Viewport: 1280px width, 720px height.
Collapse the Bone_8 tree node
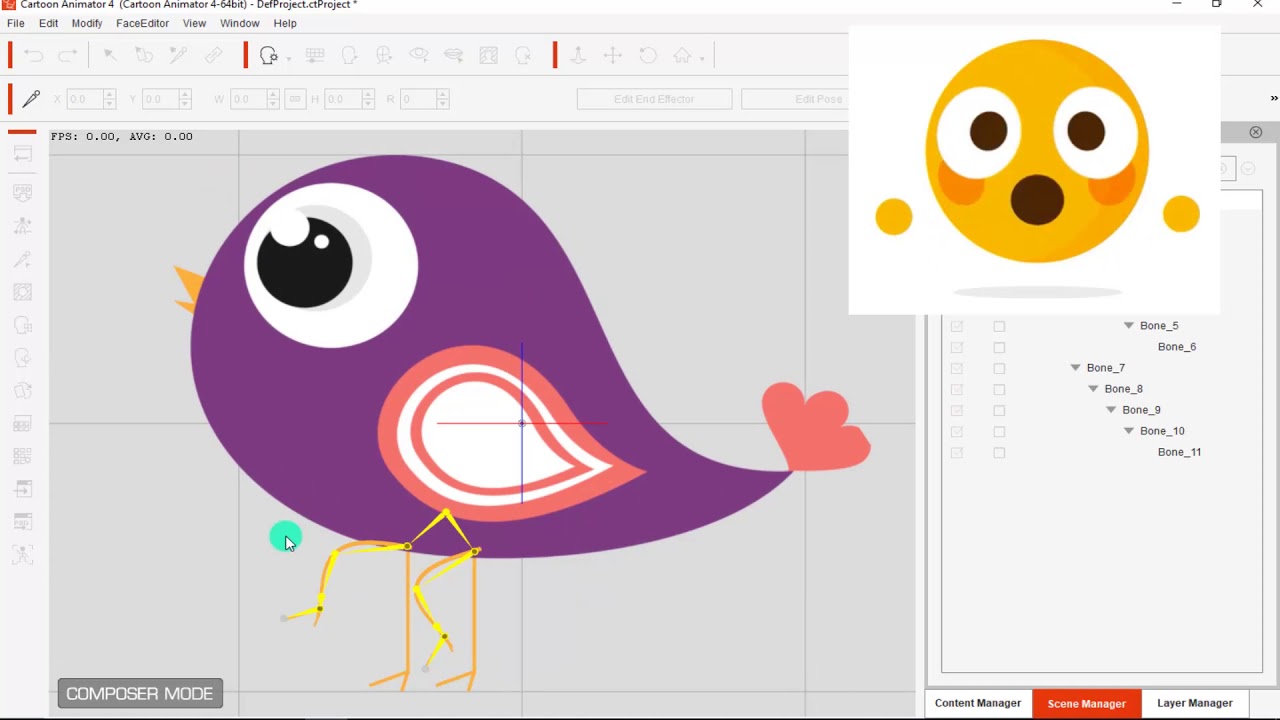[x=1093, y=389]
